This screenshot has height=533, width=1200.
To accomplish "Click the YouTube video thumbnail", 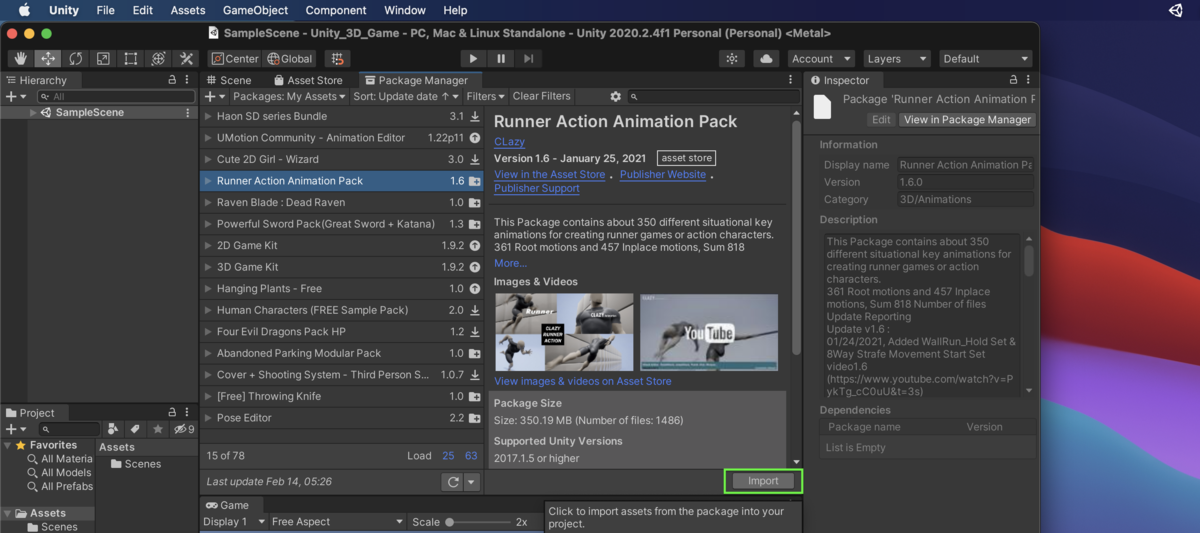I will tap(709, 332).
